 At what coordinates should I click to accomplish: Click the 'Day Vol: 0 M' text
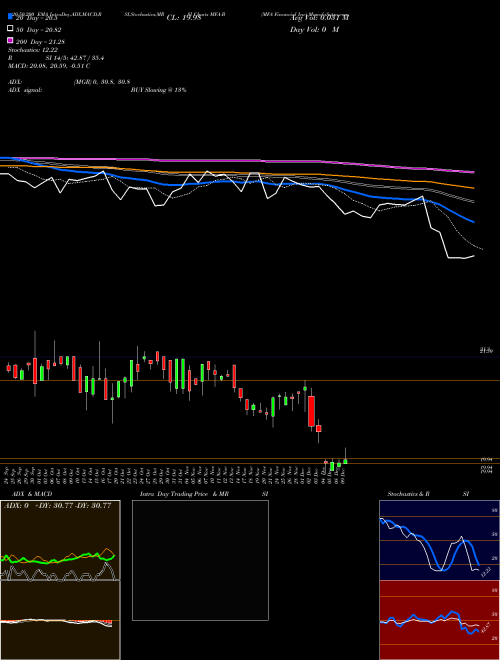click(314, 29)
